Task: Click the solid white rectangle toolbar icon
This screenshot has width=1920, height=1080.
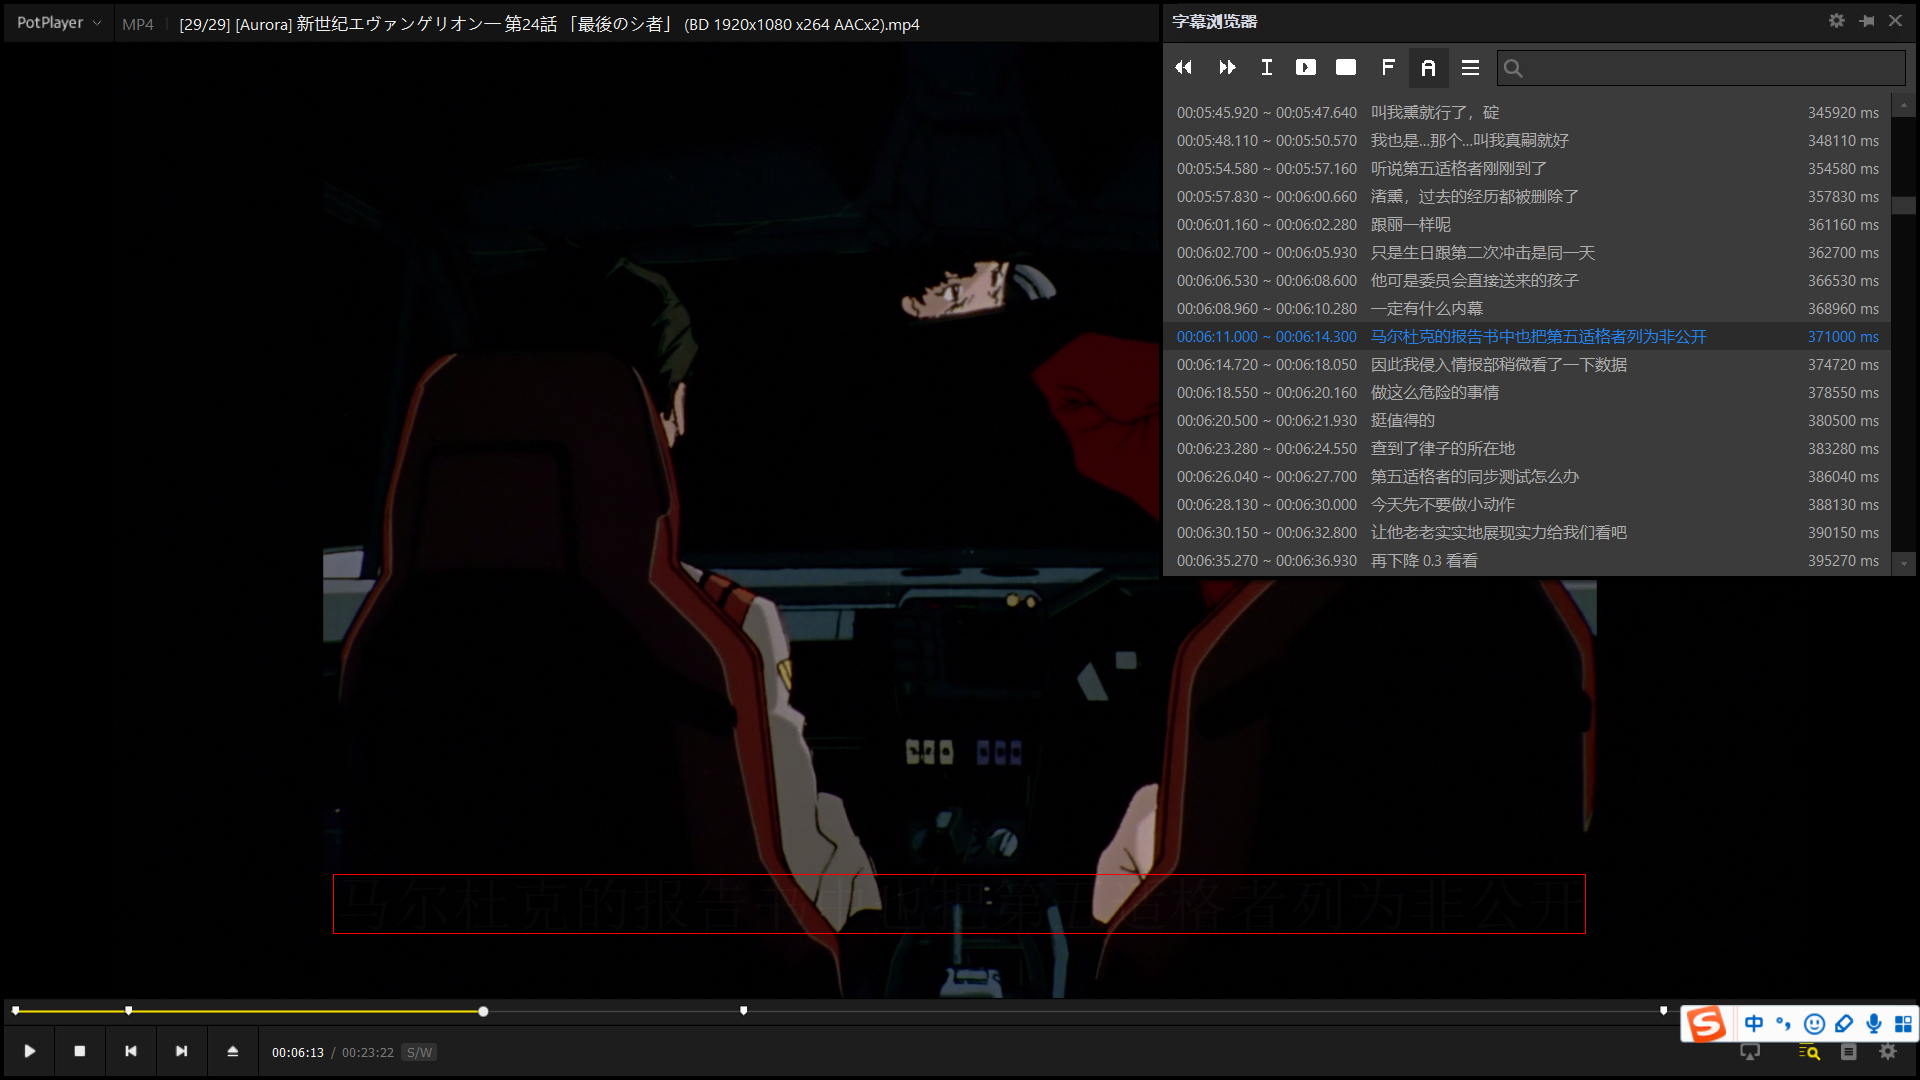Action: (x=1346, y=67)
